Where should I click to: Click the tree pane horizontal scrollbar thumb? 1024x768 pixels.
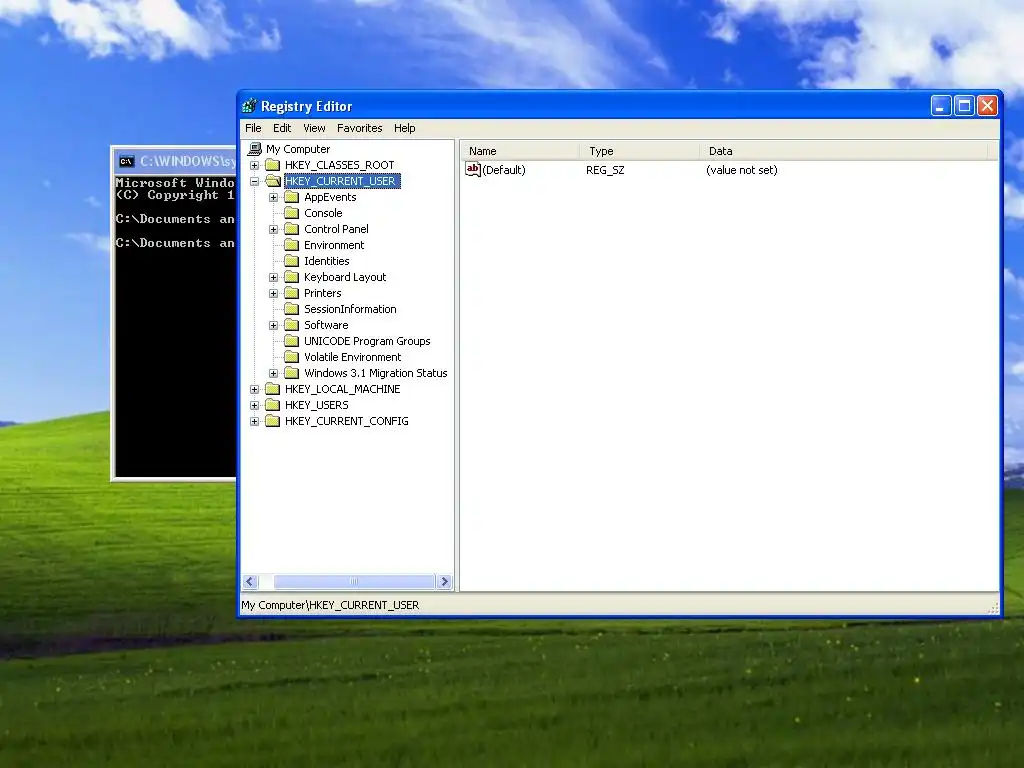click(x=354, y=581)
